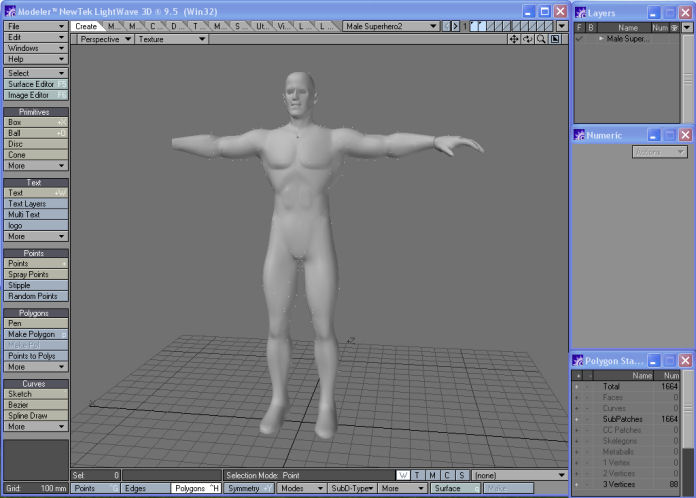Click the viewport maximize icon
The height and width of the screenshot is (498, 696).
pyautogui.click(x=555, y=39)
